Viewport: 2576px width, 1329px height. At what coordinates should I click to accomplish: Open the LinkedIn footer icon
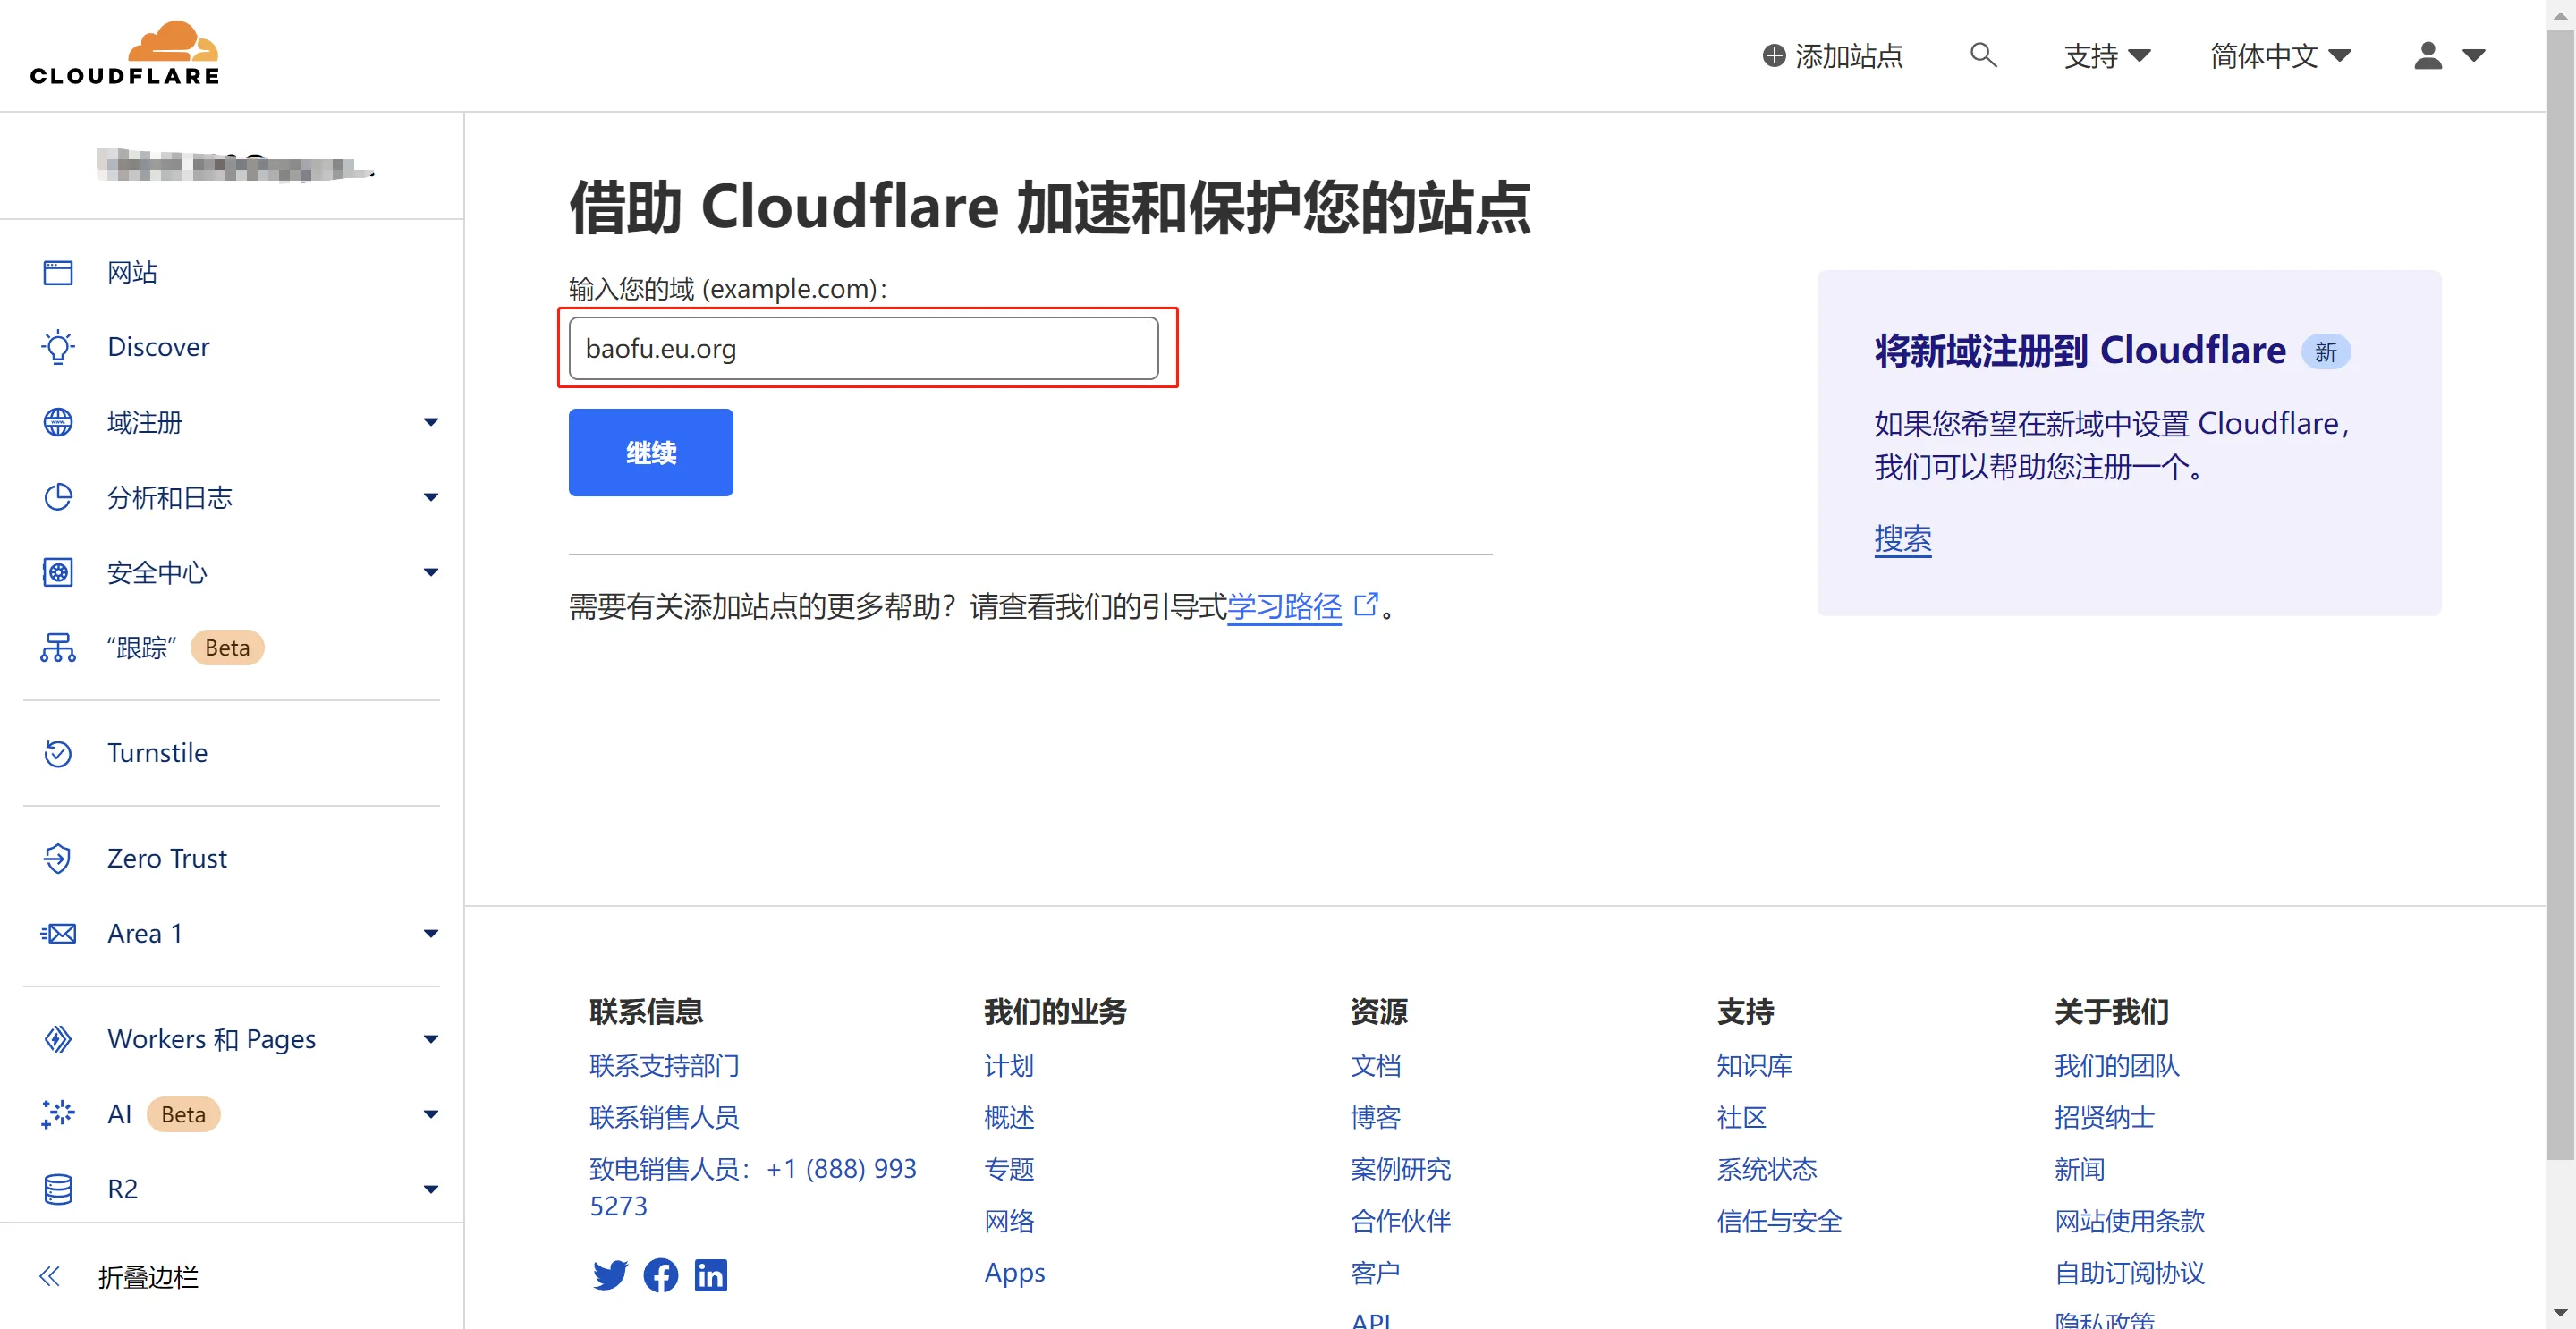[x=711, y=1275]
